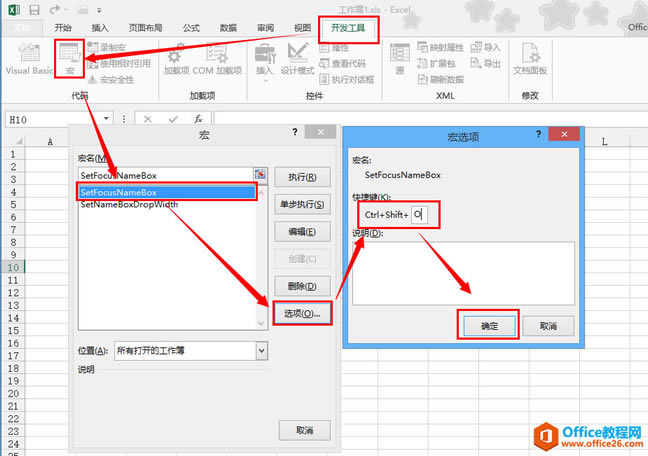The image size is (648, 456).
Task: Click View Code (查看代码)
Action: (343, 64)
